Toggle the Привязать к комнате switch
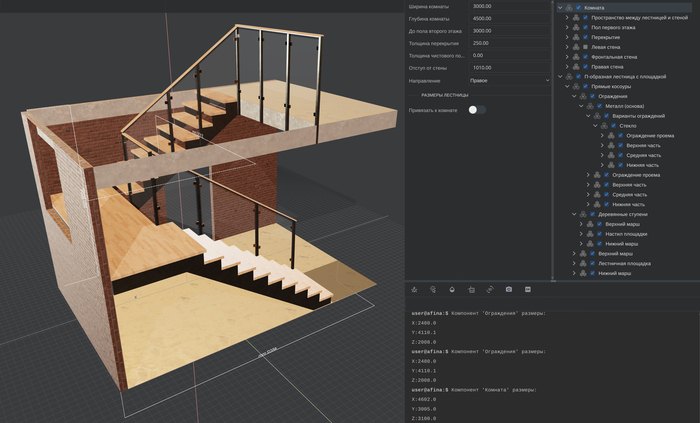Viewport: 700px width, 423px height. tap(477, 109)
